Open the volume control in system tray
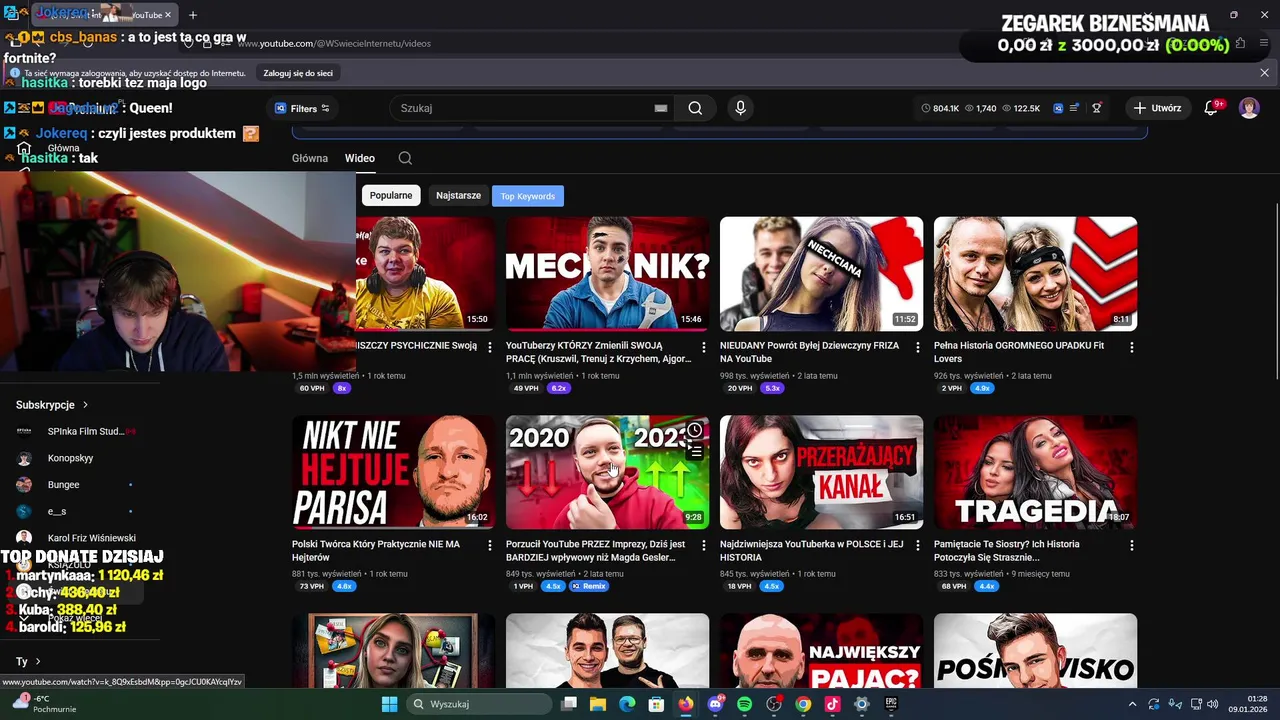Screen dimensions: 1280x720 click(x=1213, y=704)
